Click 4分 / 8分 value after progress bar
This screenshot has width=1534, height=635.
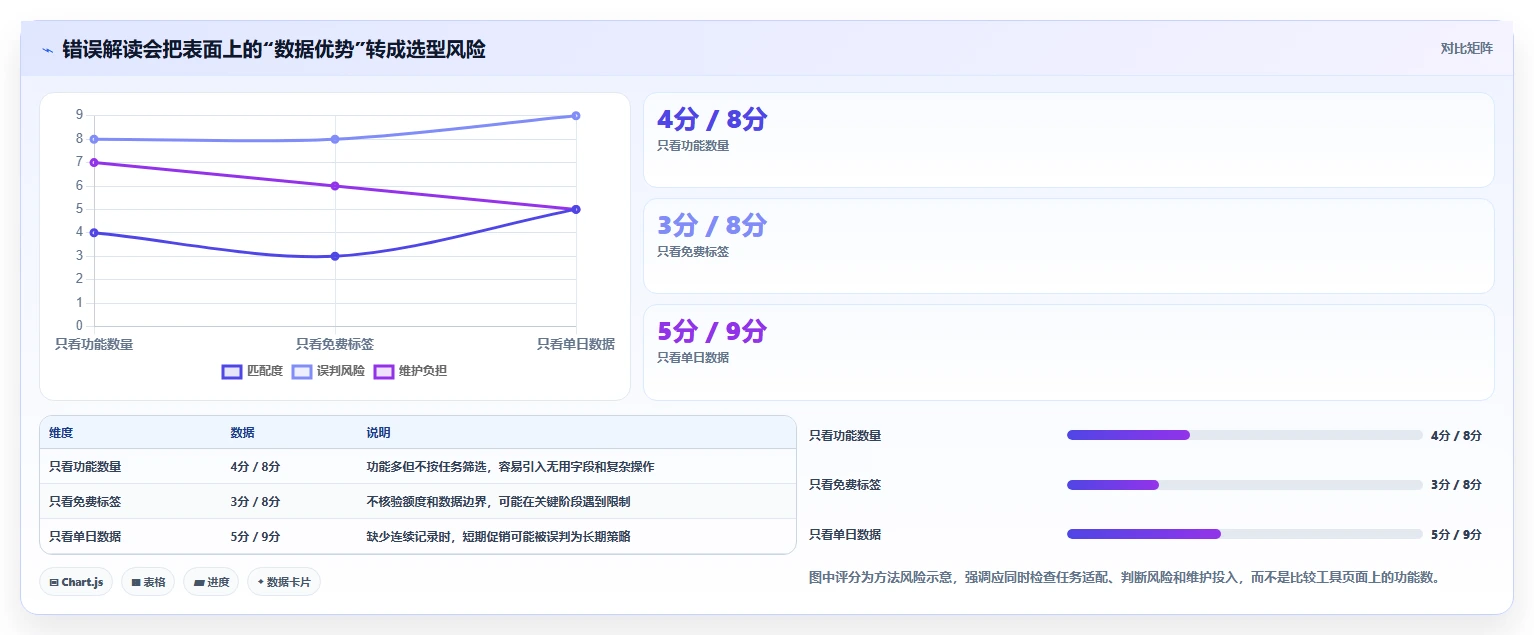pyautogui.click(x=1456, y=436)
